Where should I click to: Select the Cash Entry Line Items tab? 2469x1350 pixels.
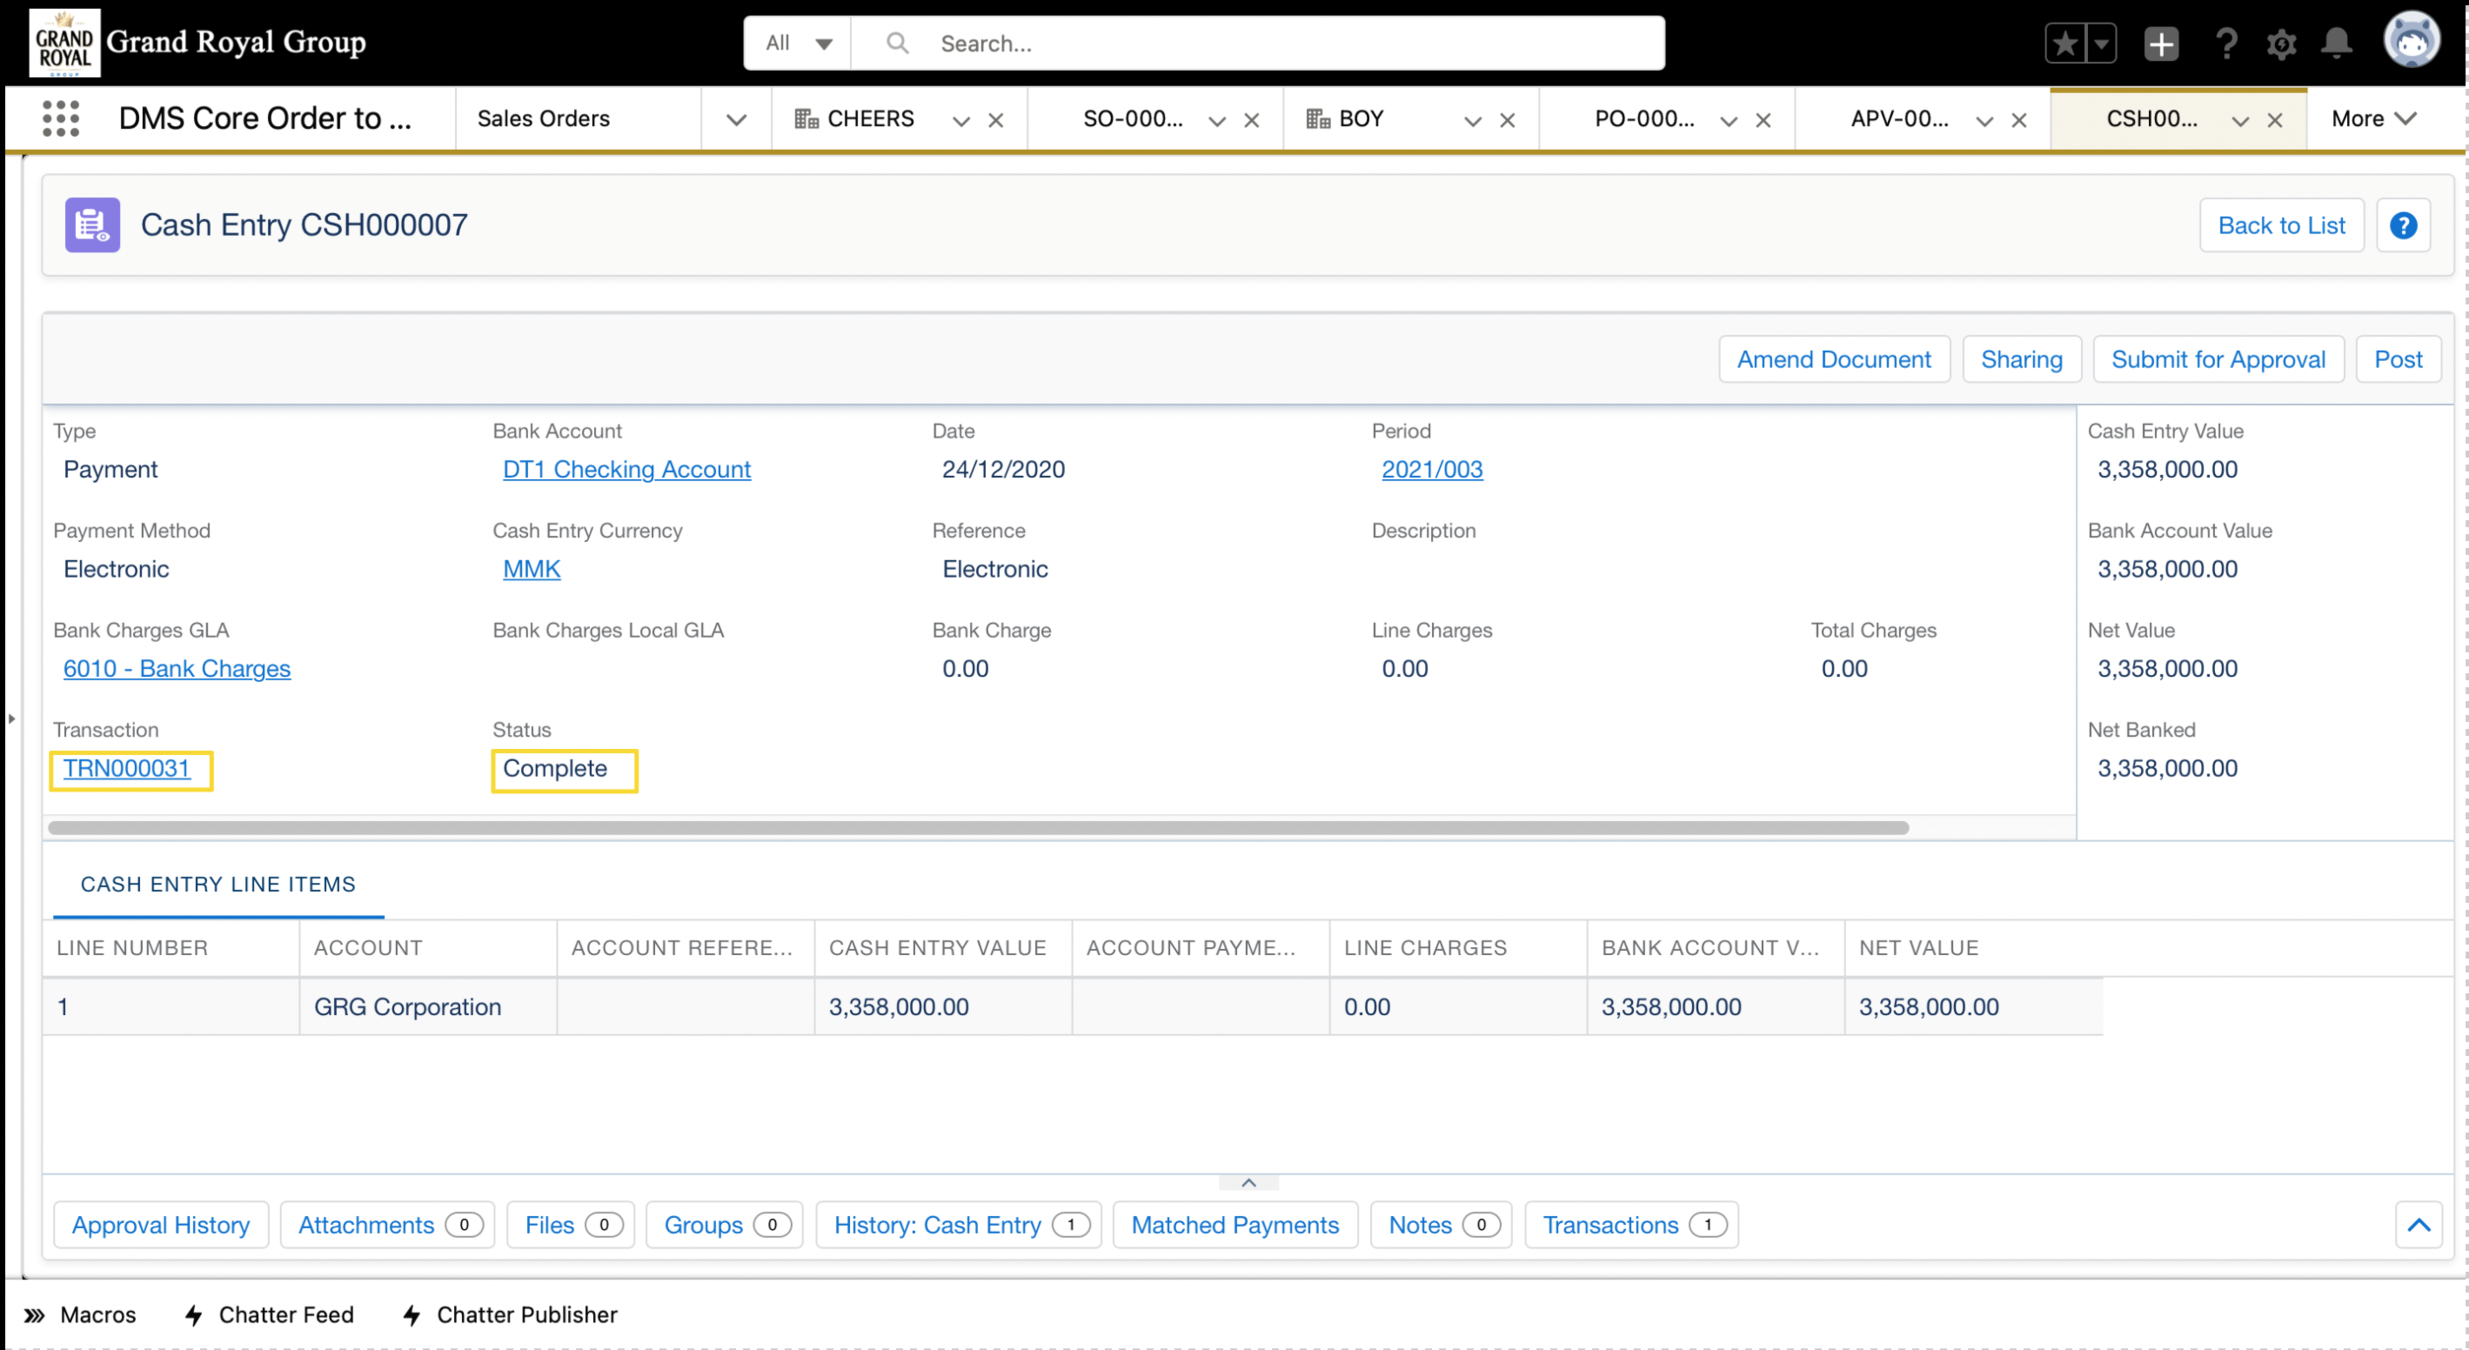click(218, 884)
